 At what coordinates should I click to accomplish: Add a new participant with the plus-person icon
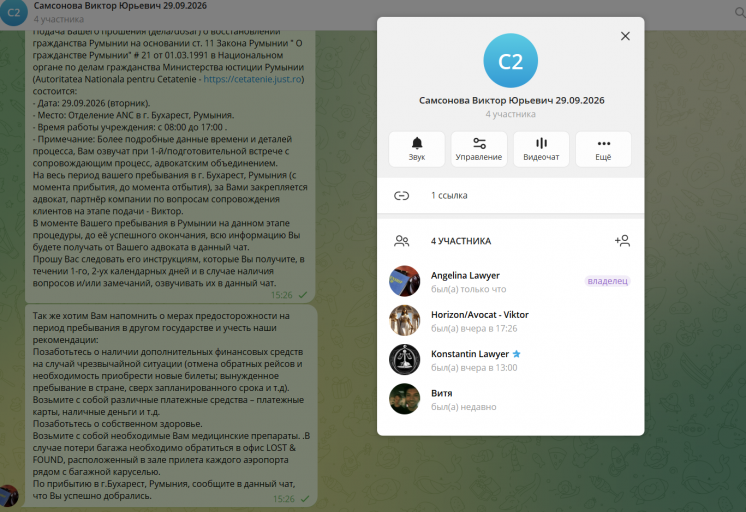tap(622, 241)
